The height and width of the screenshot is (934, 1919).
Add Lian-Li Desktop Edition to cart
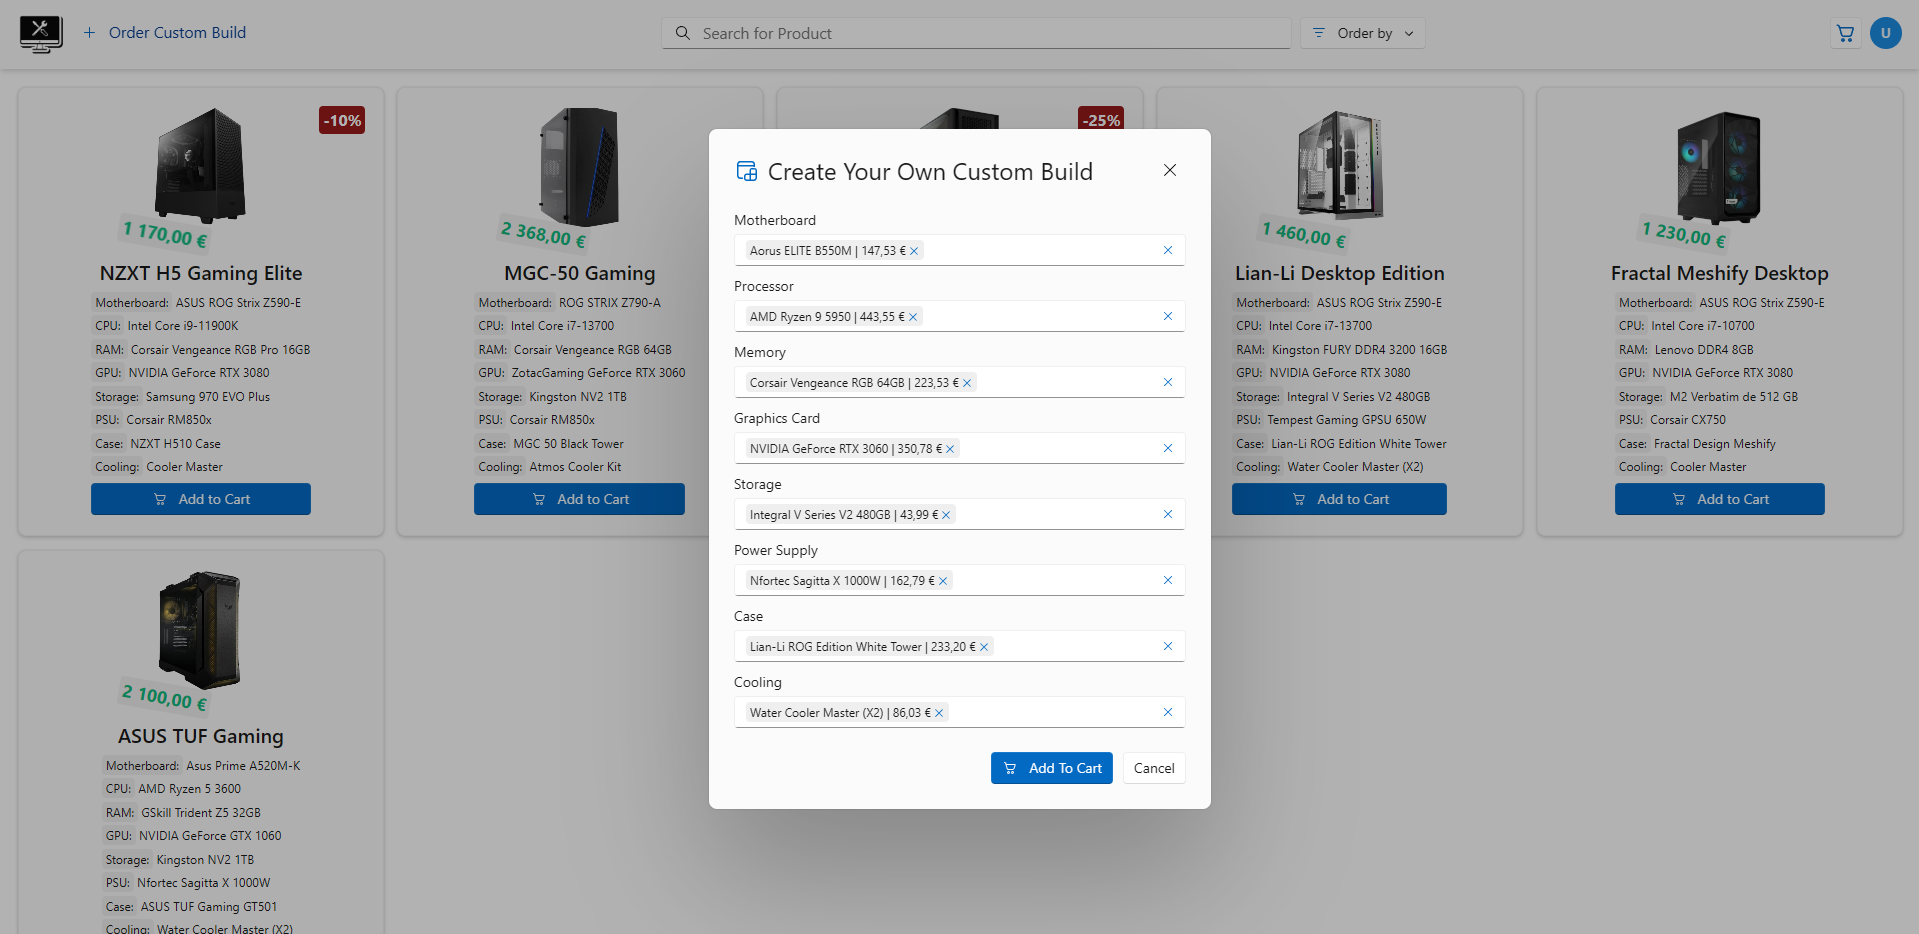click(1339, 499)
